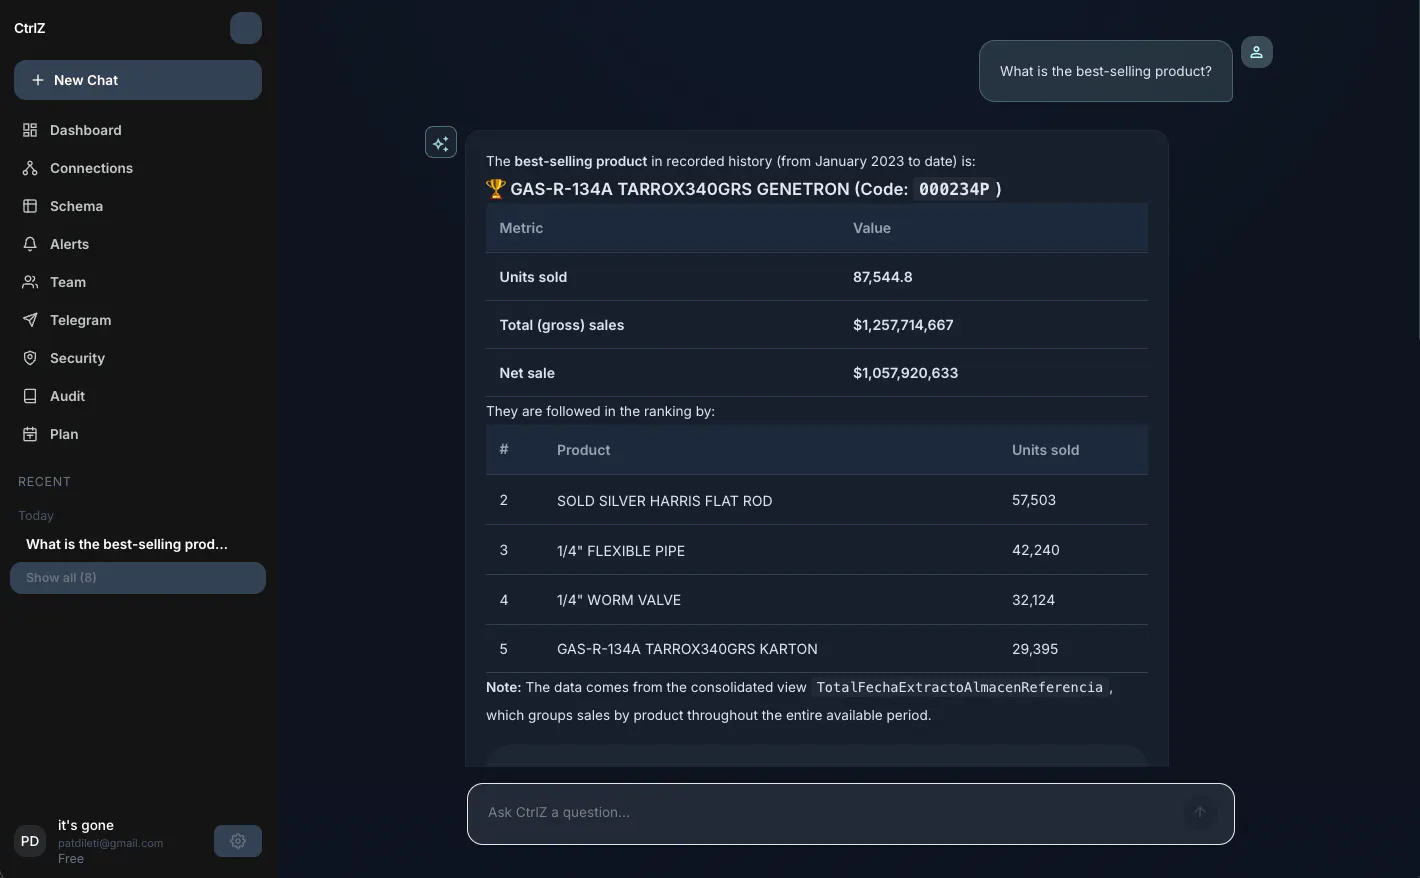Start a New Chat
This screenshot has height=878, width=1420.
click(138, 80)
